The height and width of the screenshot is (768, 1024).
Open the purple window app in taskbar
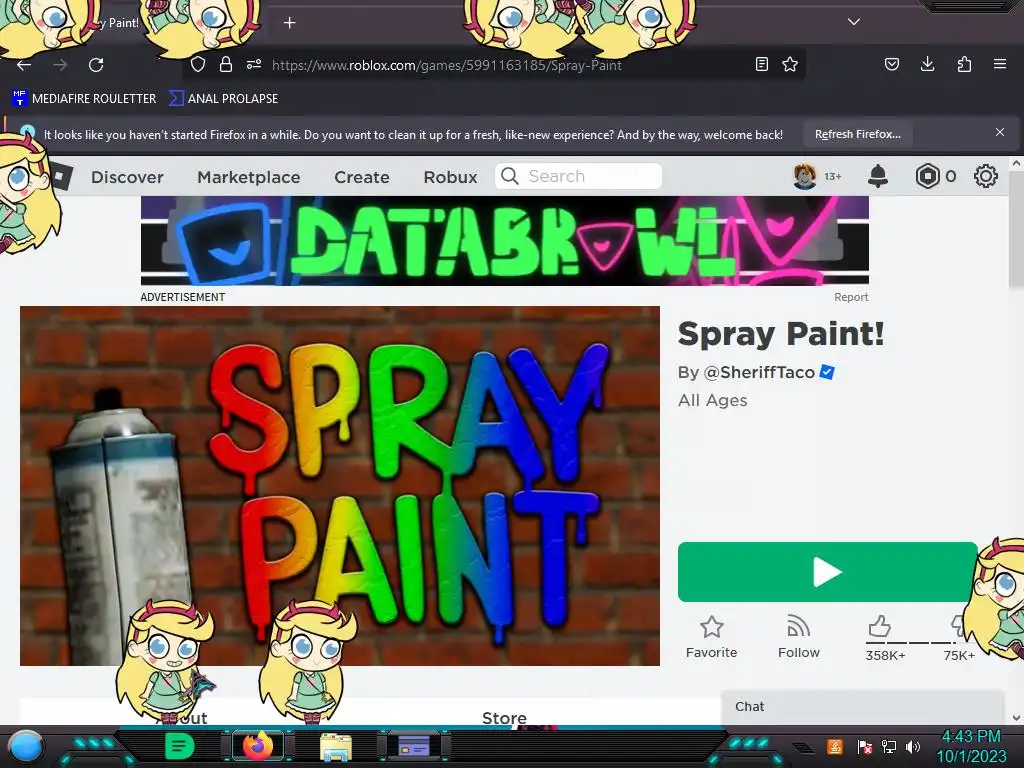pyautogui.click(x=414, y=746)
